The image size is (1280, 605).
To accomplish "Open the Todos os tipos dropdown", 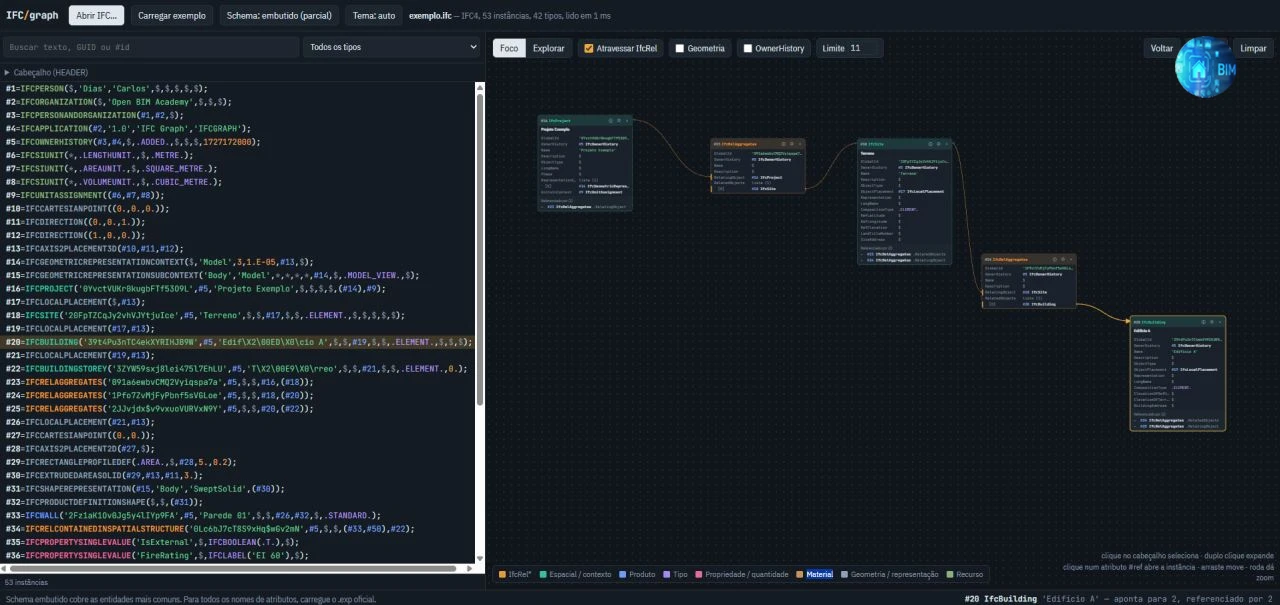I will pos(392,47).
